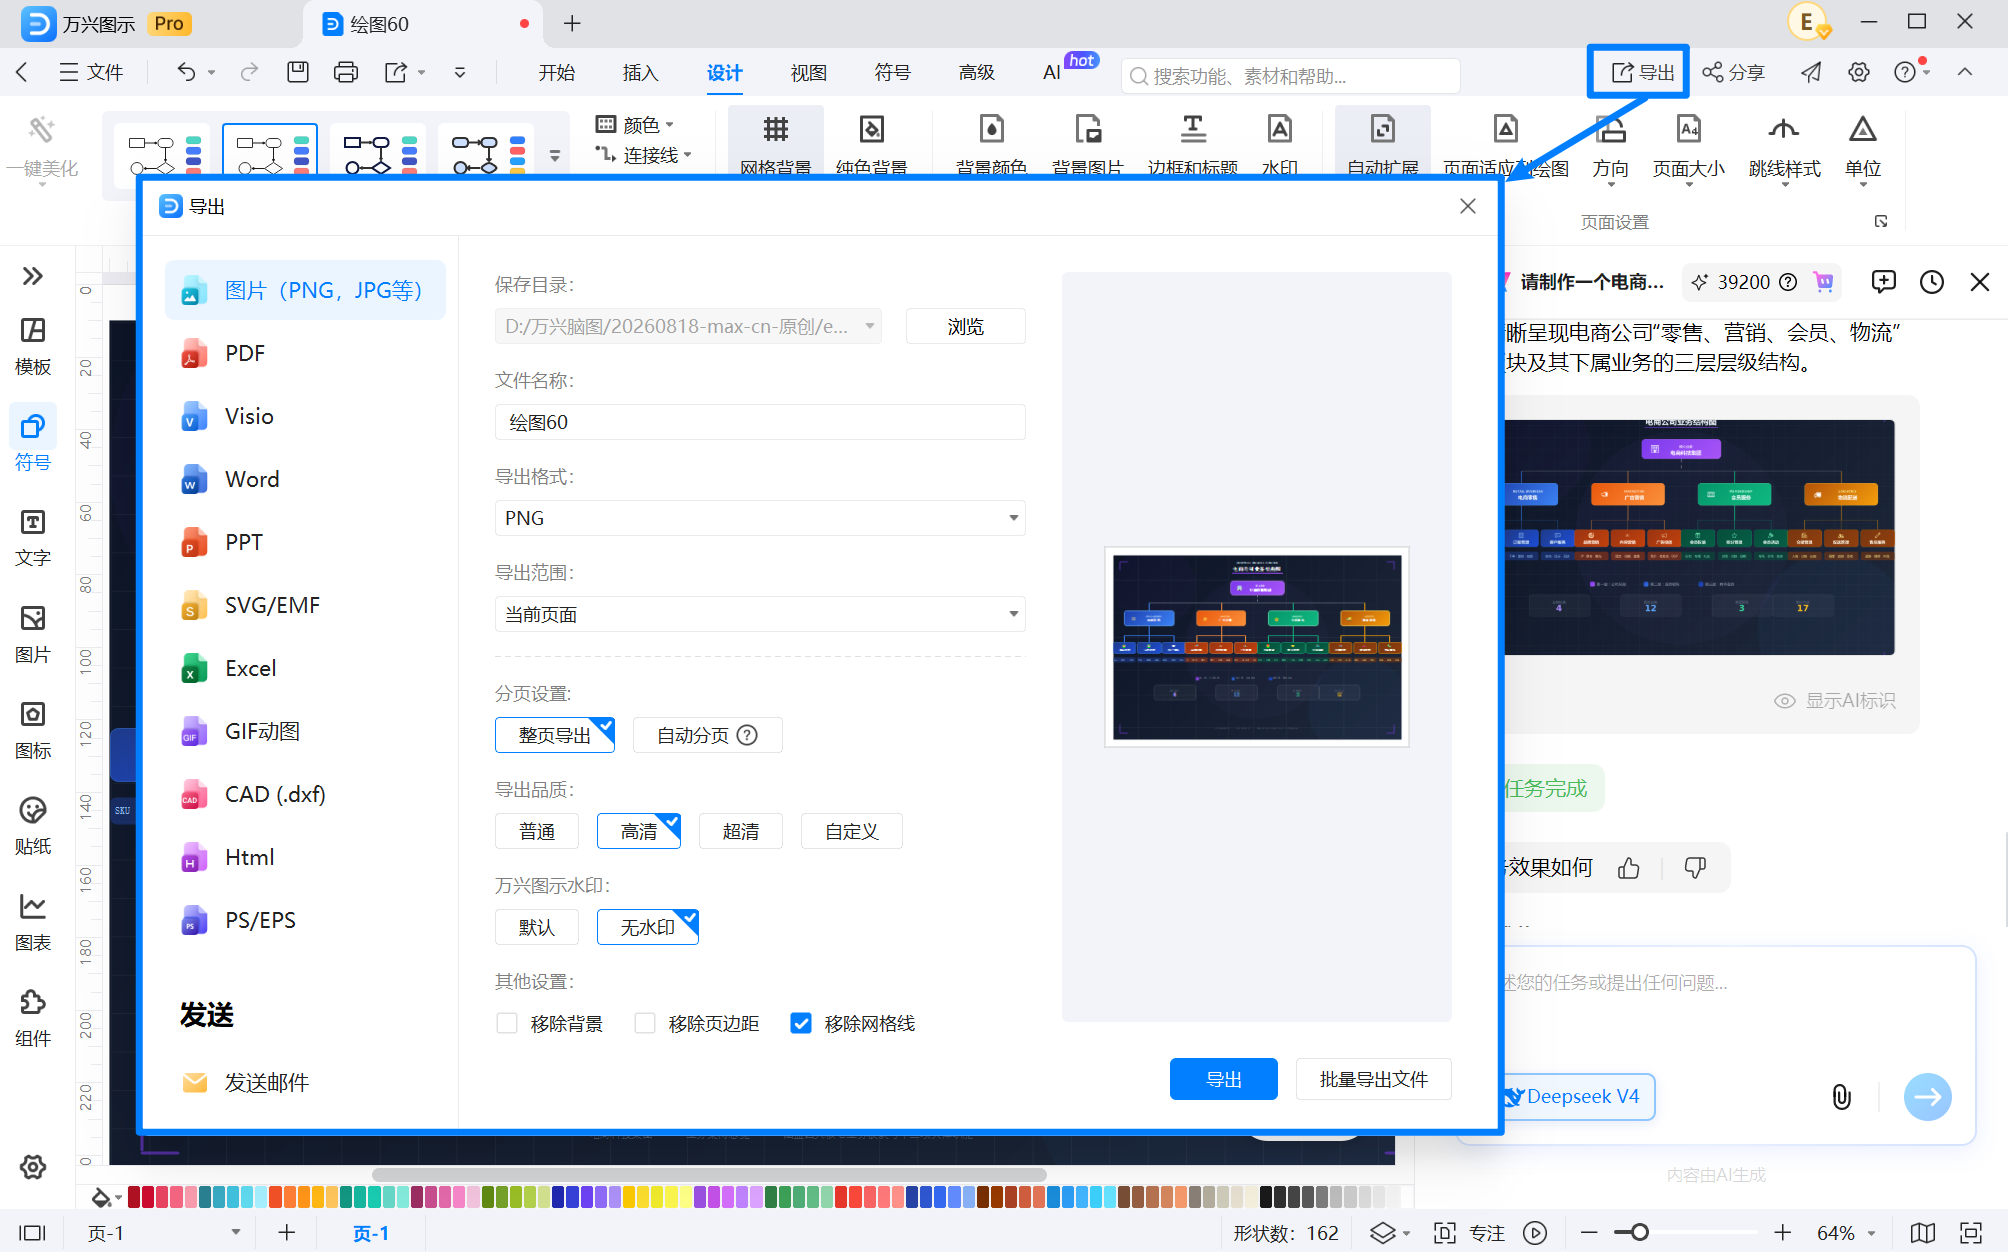Open the 页-1 page selector dropdown
The image size is (2008, 1252).
point(164,1232)
